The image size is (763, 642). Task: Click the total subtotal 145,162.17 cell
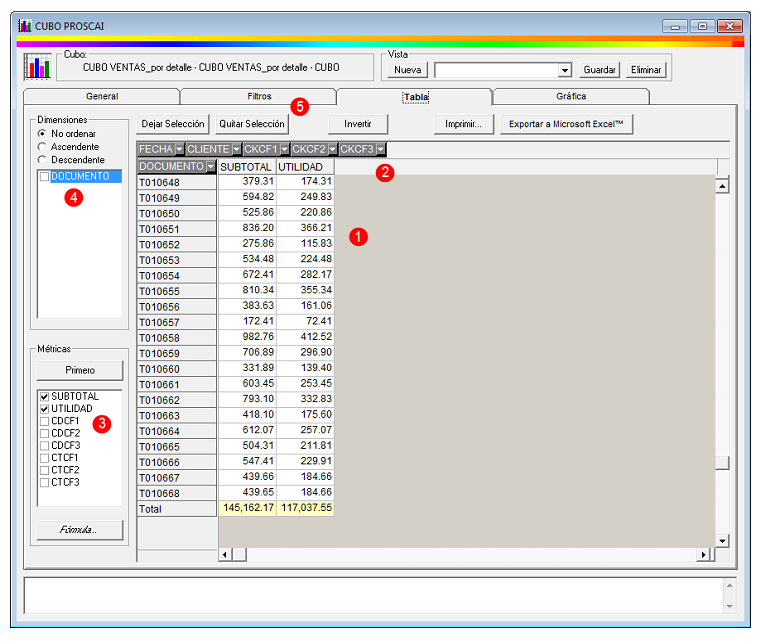coord(247,508)
